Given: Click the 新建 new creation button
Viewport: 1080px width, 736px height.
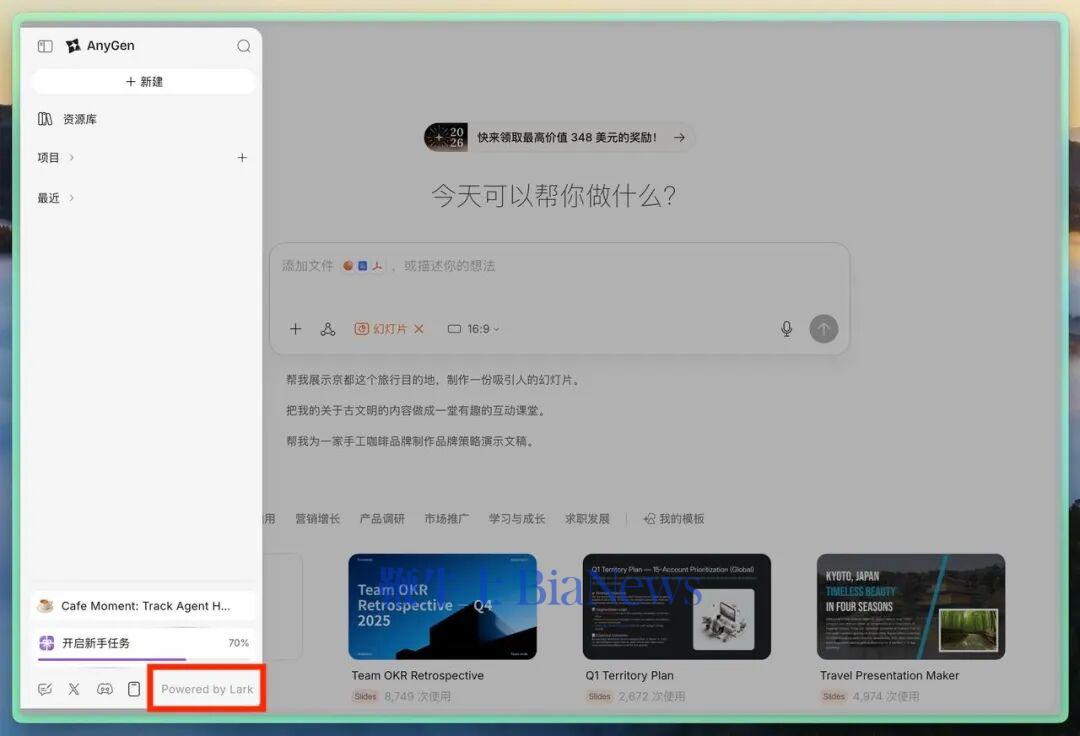Looking at the screenshot, I should point(144,81).
